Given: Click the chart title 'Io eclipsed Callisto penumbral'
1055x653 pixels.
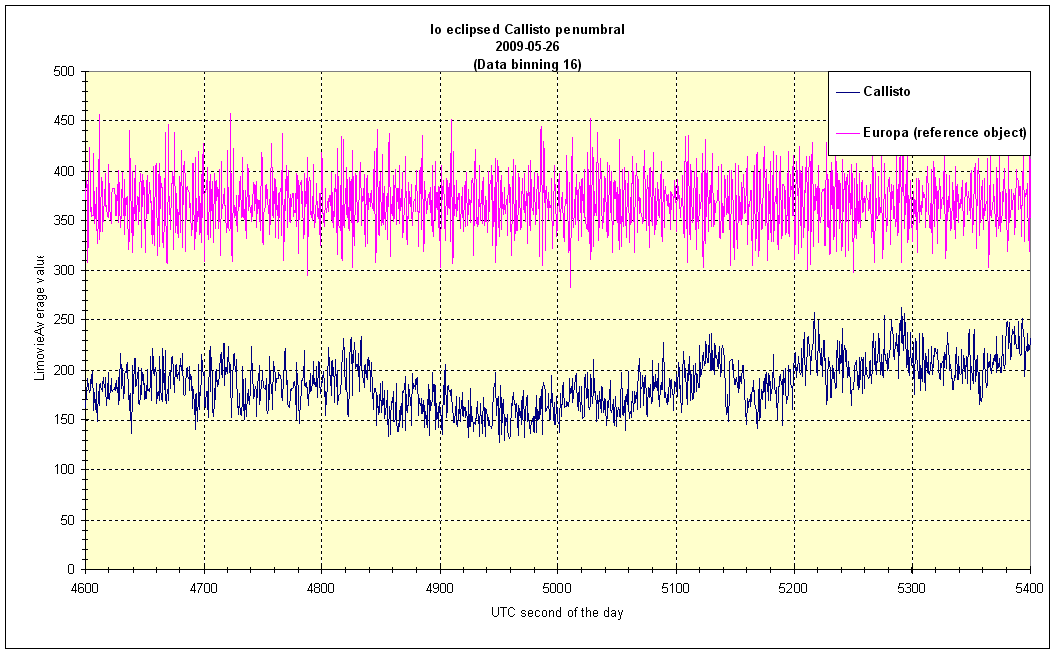Looking at the screenshot, I should pos(528,30).
